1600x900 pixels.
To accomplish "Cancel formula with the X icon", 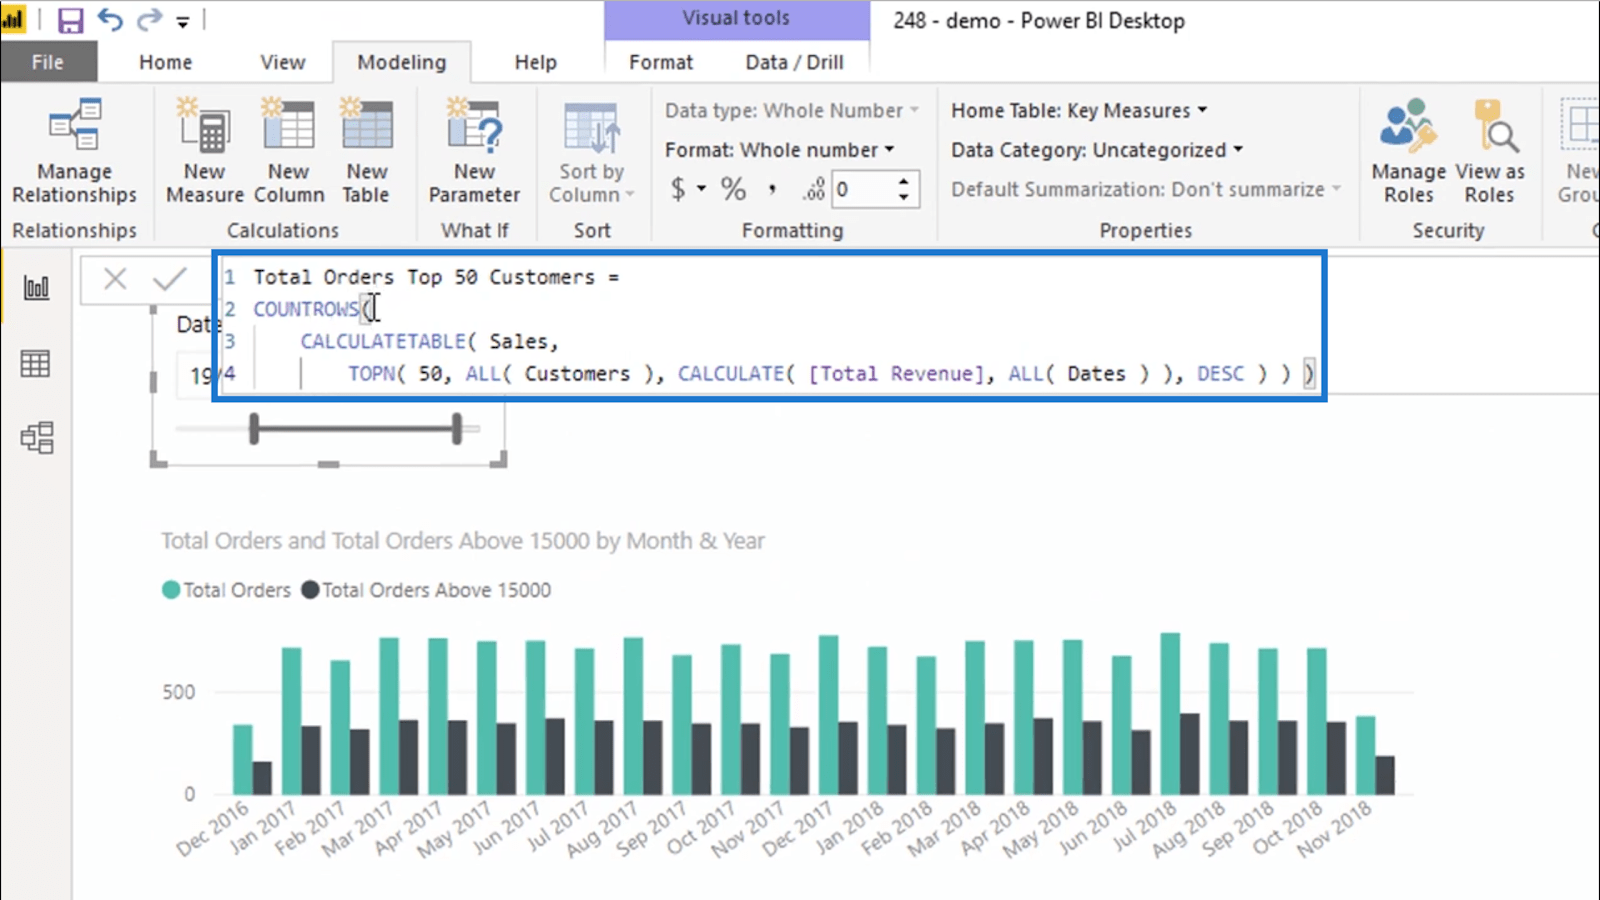I will point(115,279).
